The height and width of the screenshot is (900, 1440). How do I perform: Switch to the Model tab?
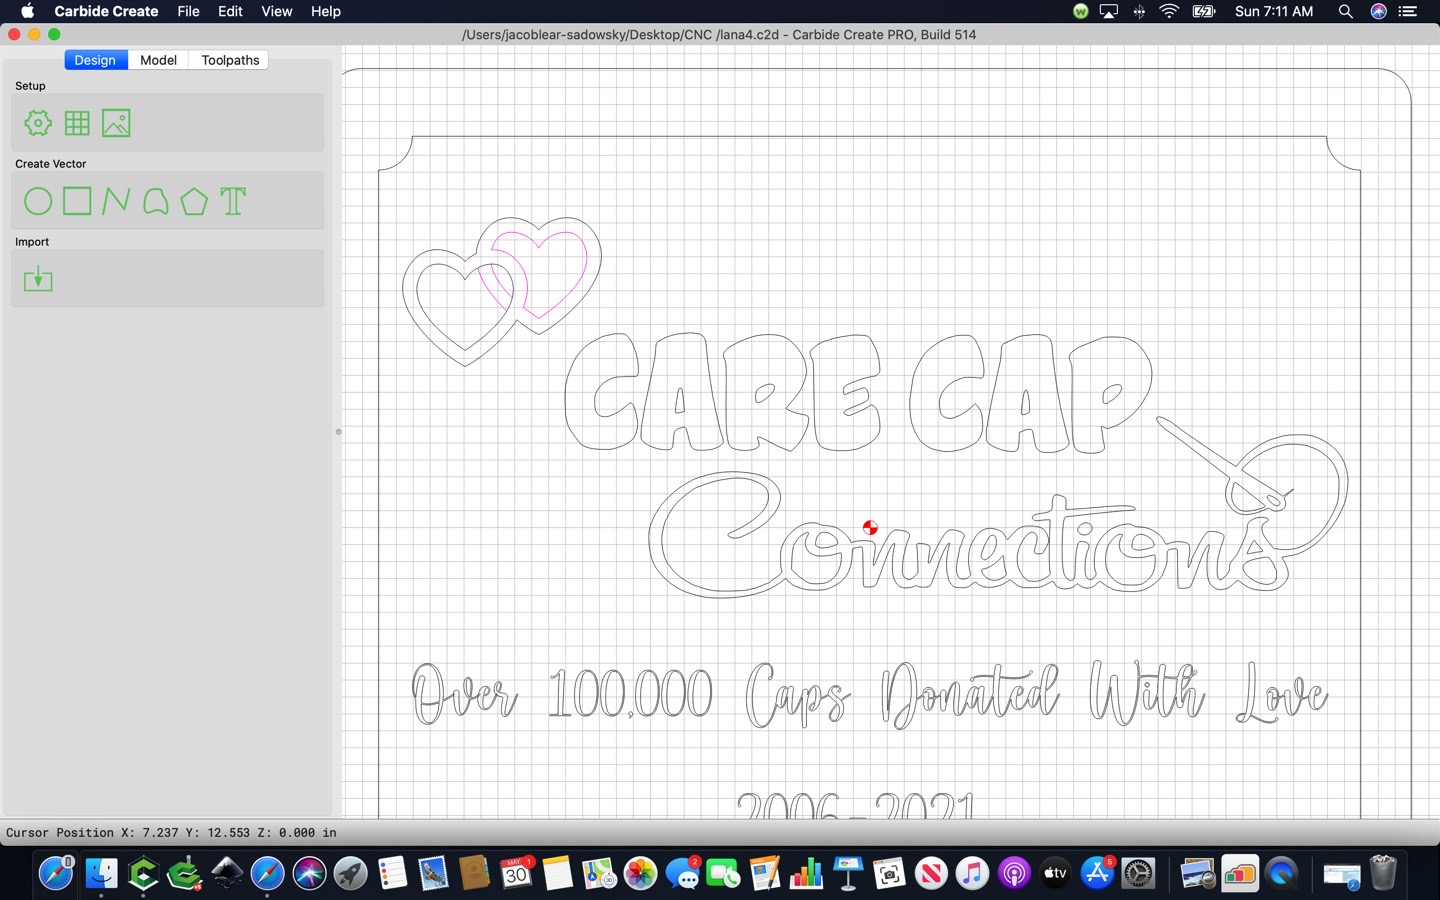point(158,60)
